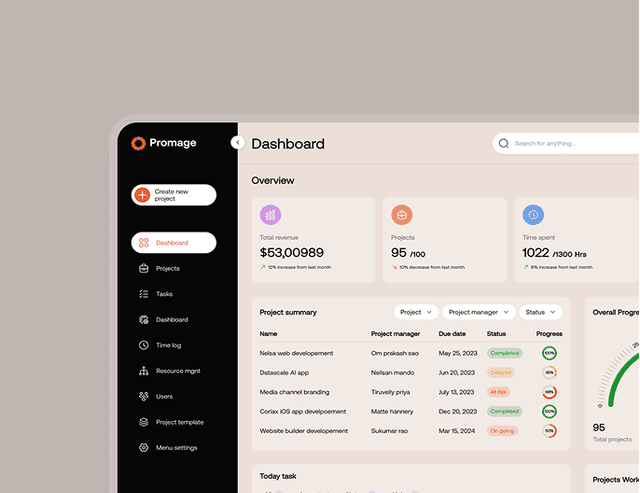Expand the Project filter dropdown
The width and height of the screenshot is (640, 493).
pos(416,312)
